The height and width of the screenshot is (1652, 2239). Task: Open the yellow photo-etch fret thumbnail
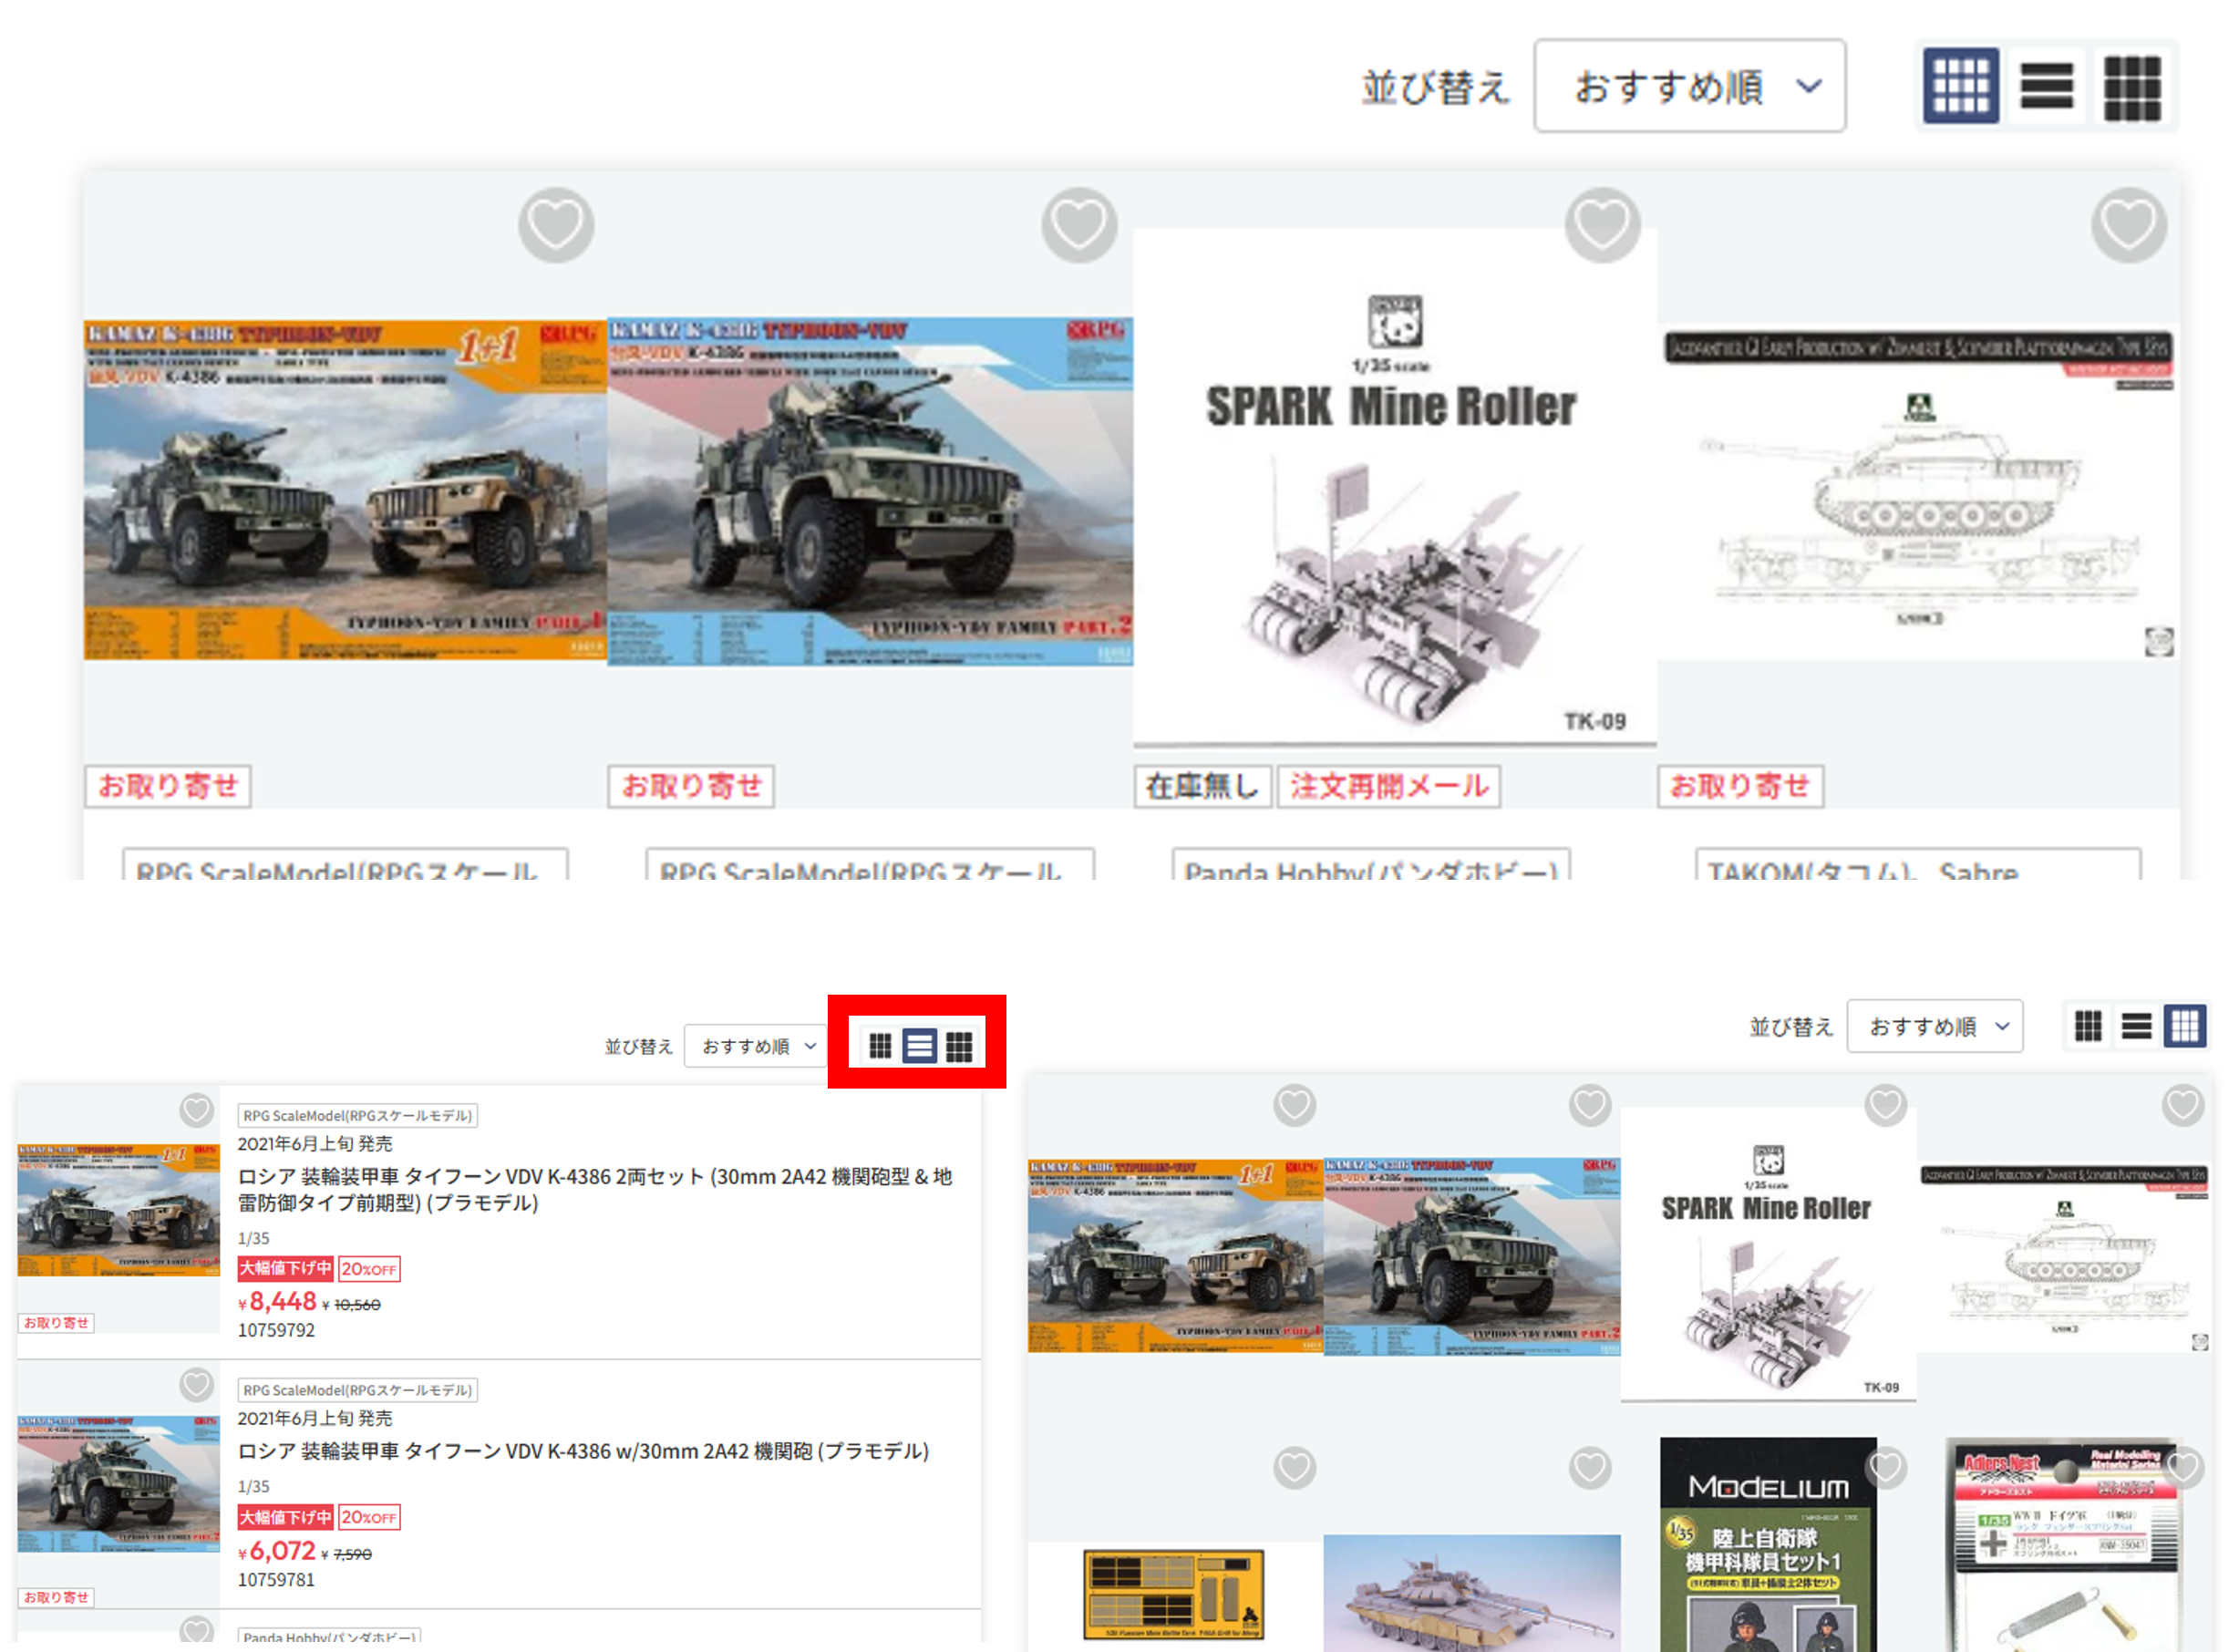pos(1174,1595)
